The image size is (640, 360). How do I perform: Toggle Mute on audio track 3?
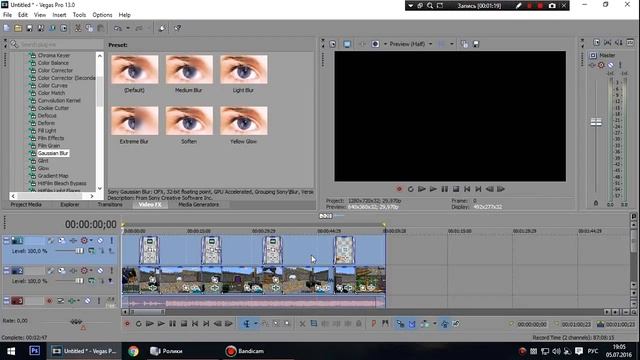click(x=87, y=301)
